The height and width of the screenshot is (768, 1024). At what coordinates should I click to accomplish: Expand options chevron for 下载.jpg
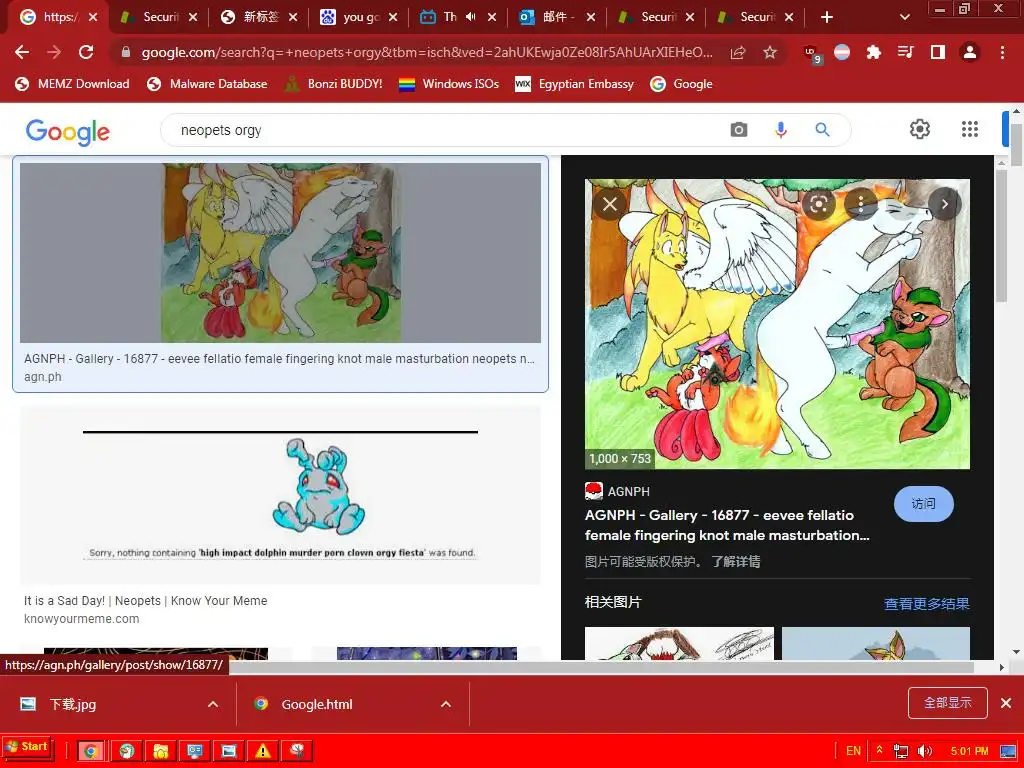[x=212, y=704]
